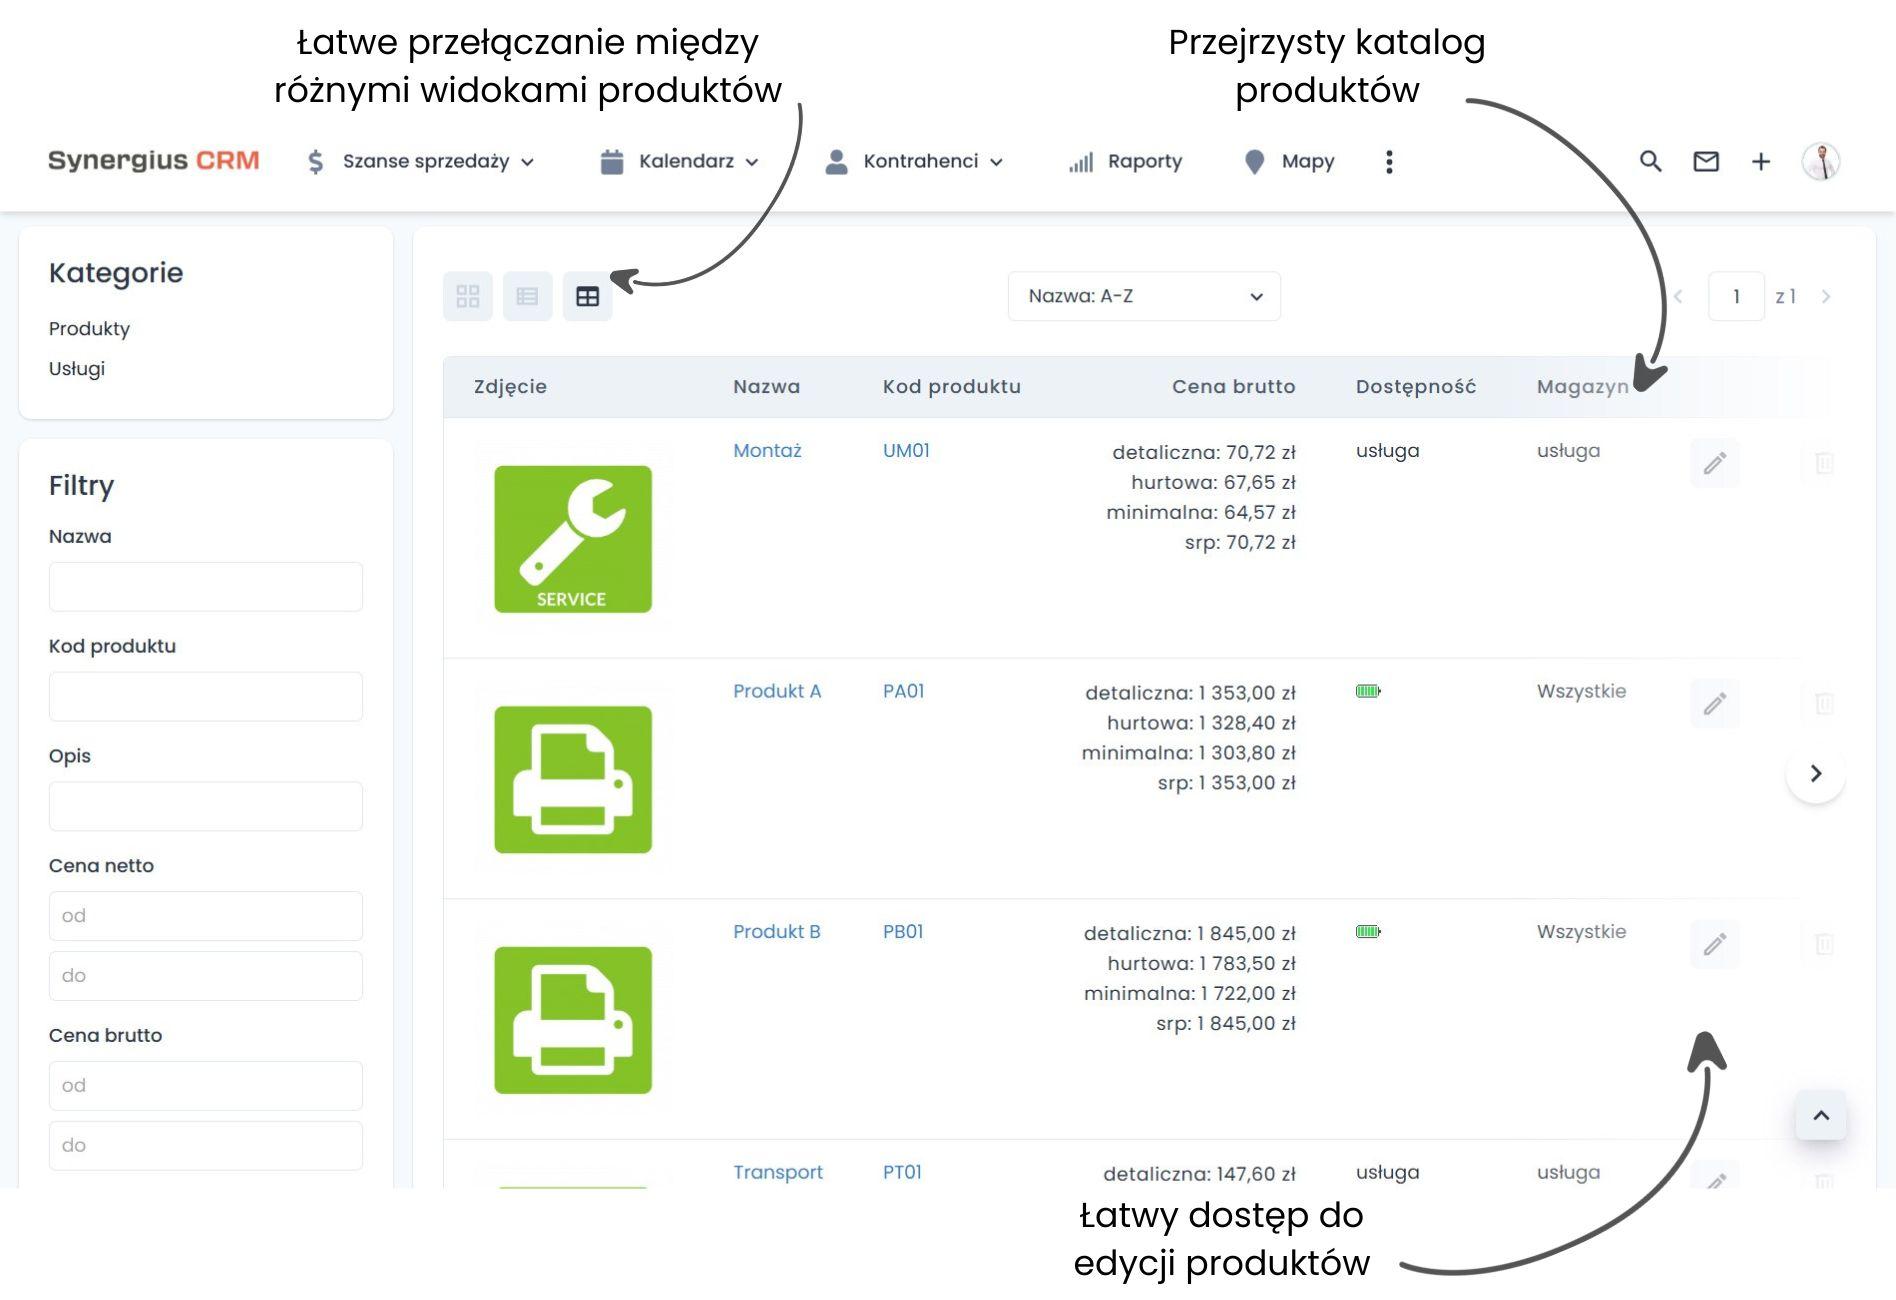1896x1300 pixels.
Task: Open the mail icon
Action: pyautogui.click(x=1706, y=161)
